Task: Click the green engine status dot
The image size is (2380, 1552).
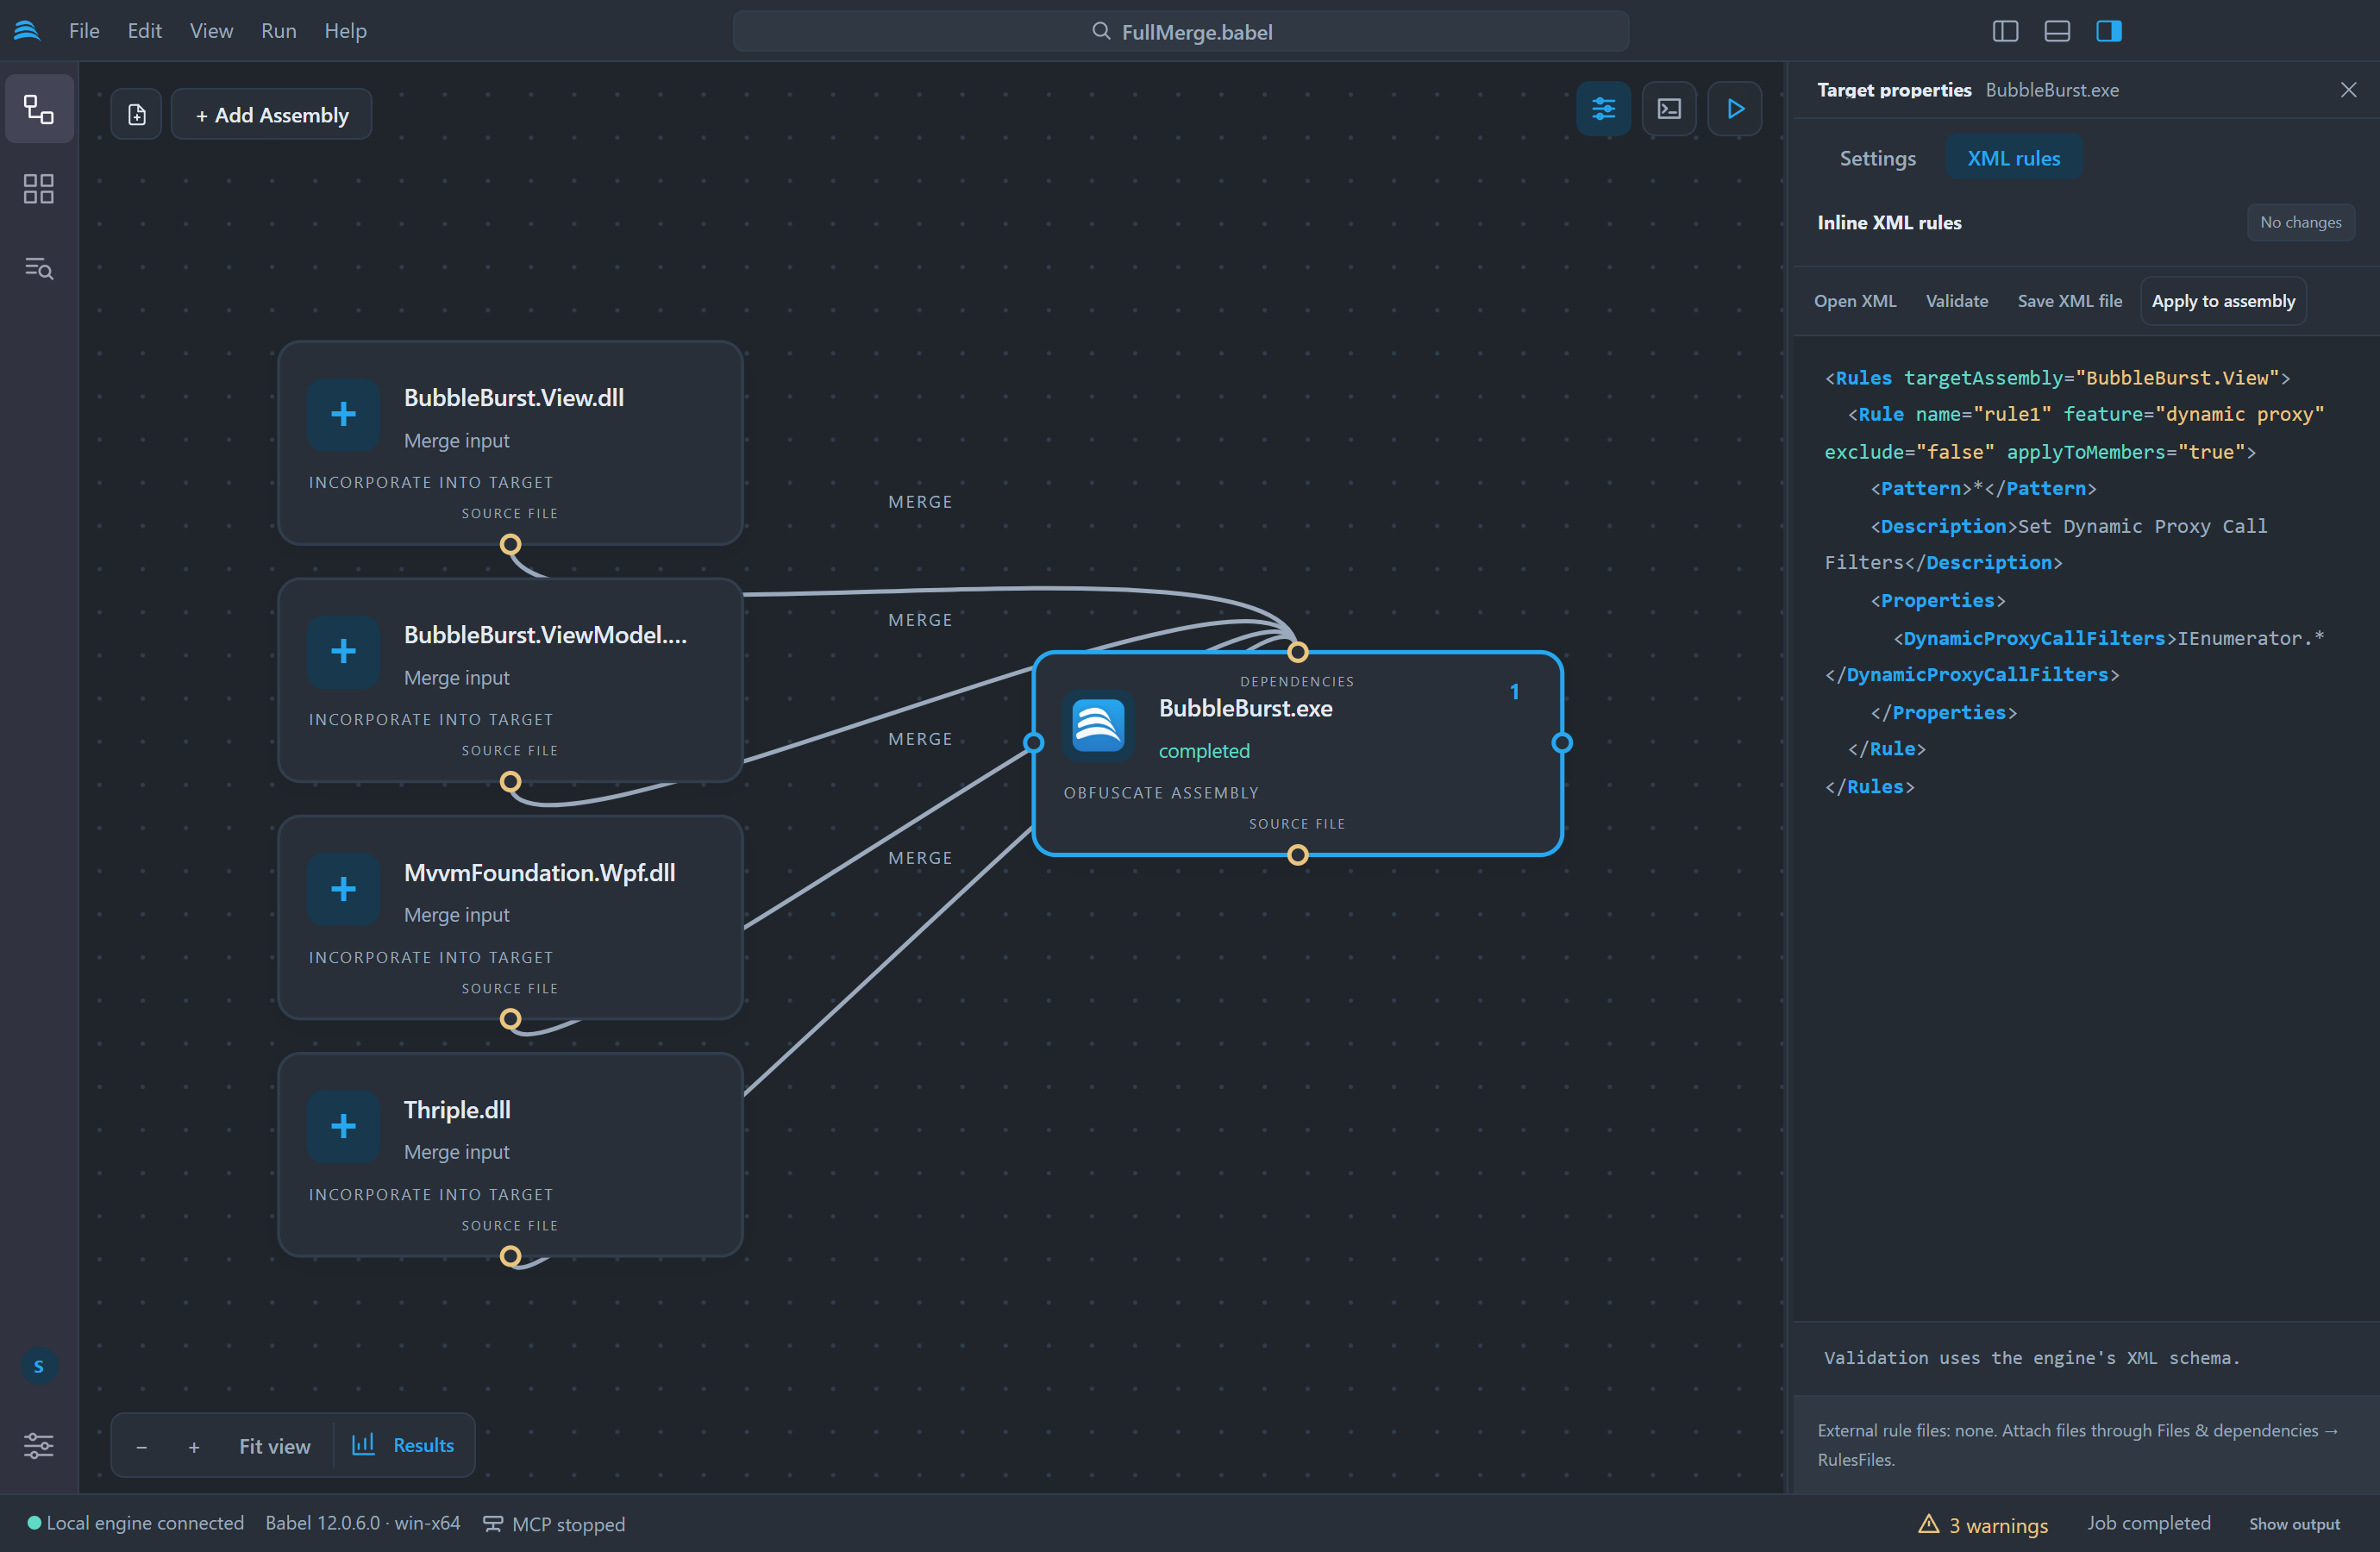Action: [34, 1523]
